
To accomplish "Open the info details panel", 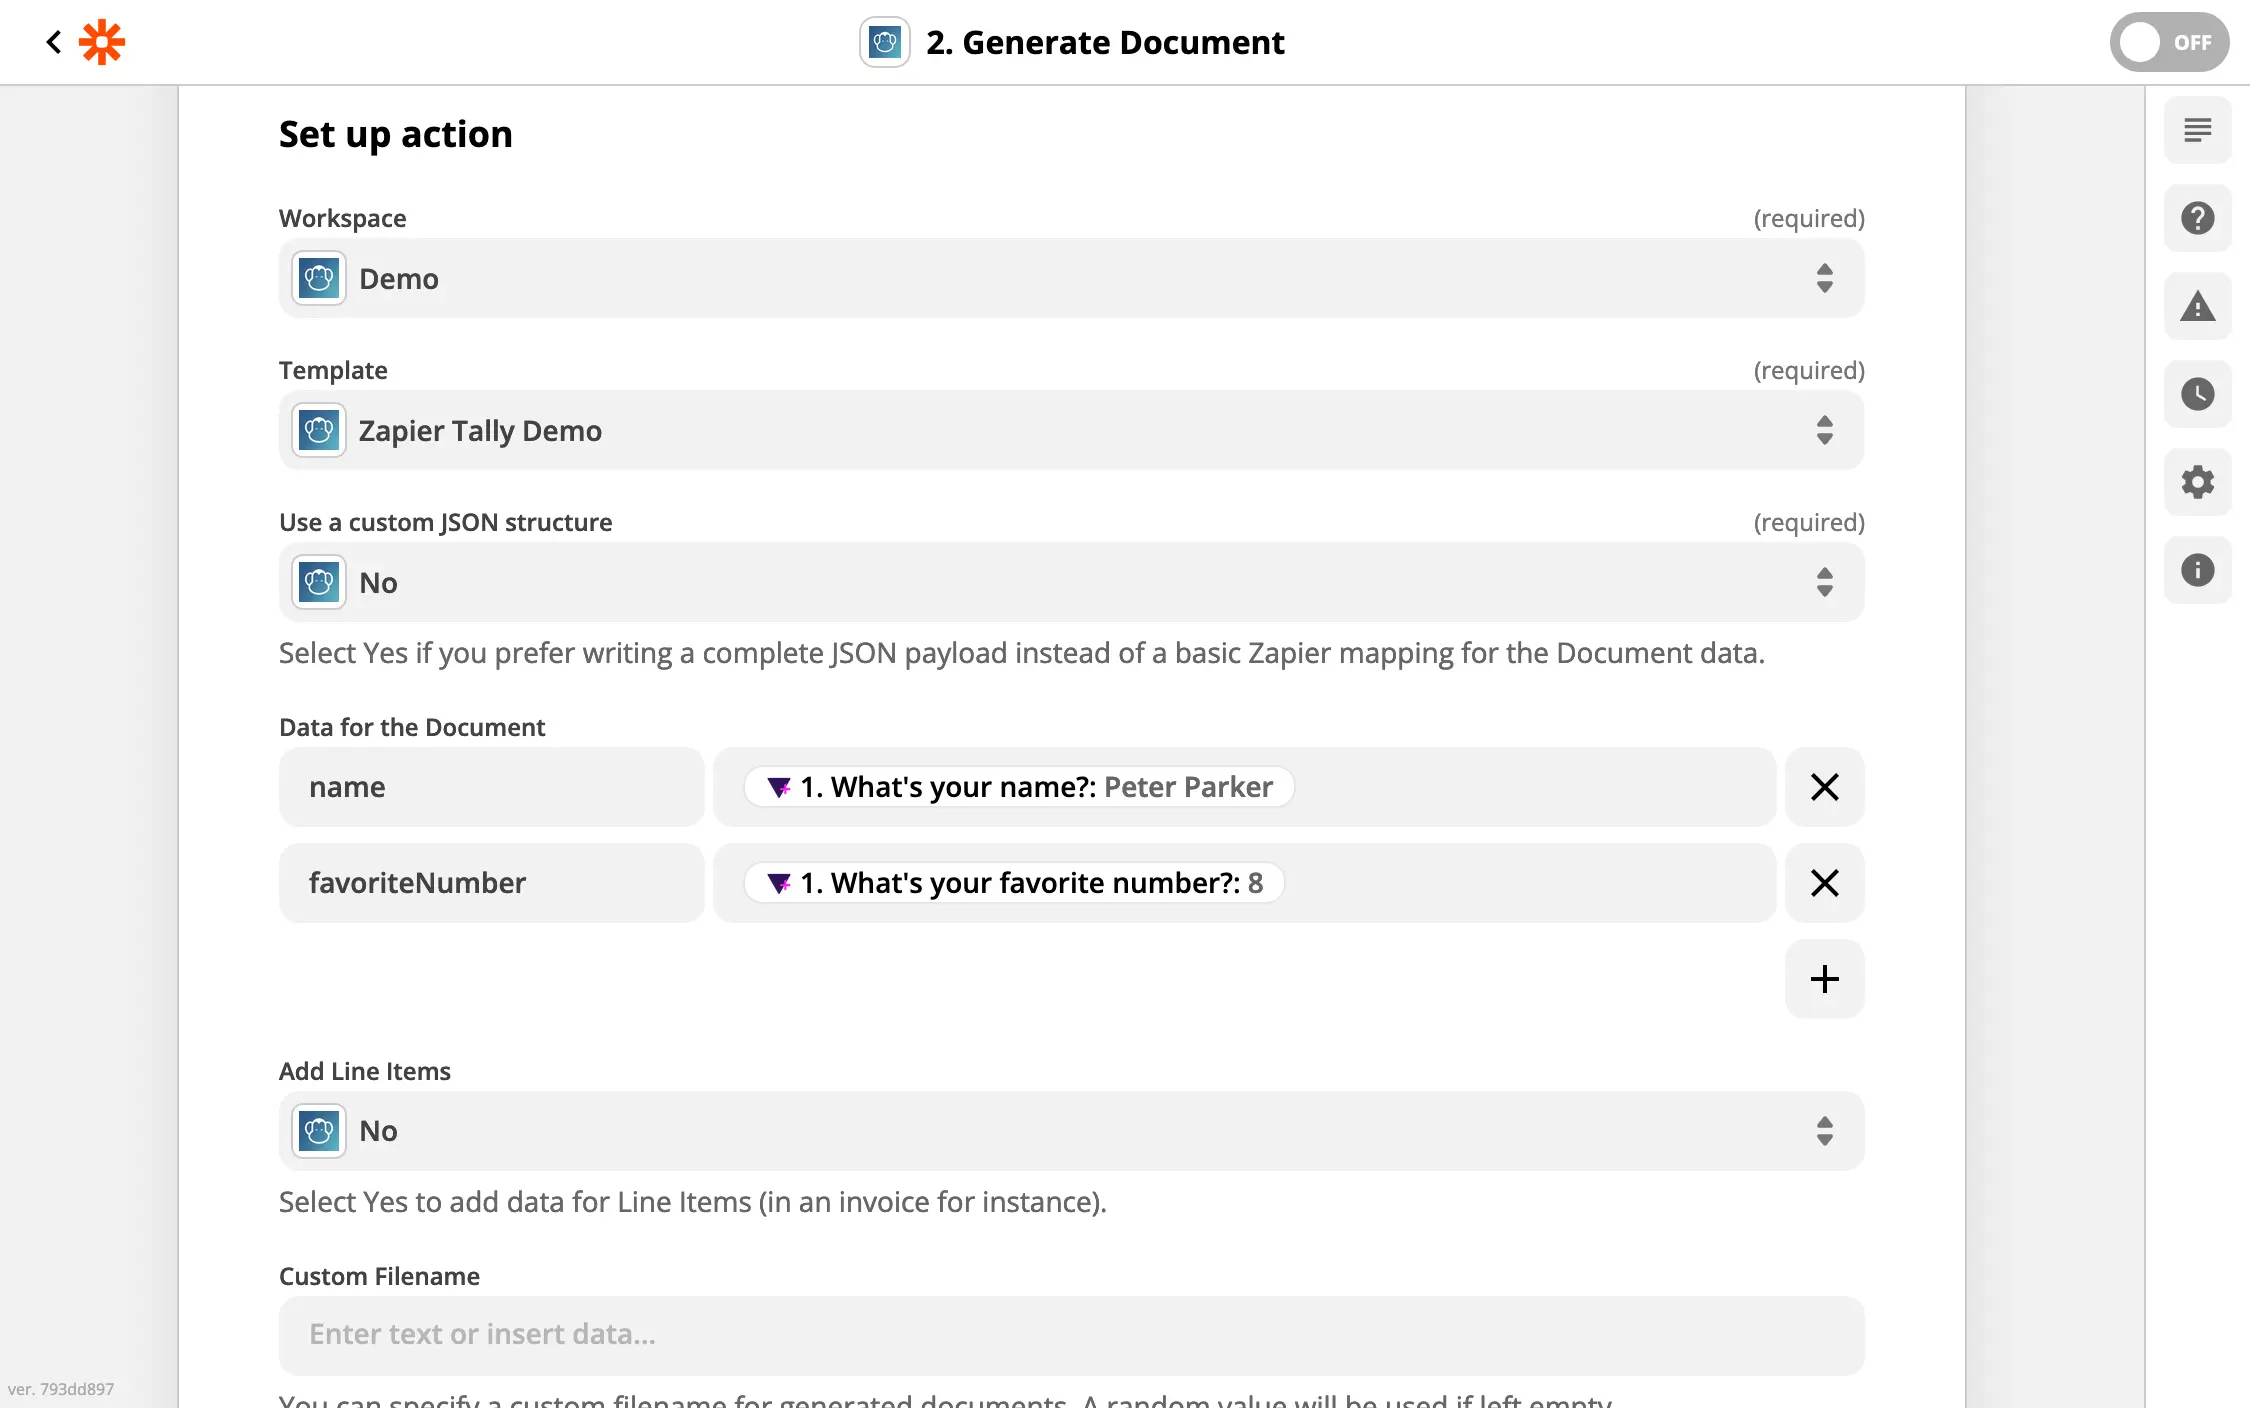I will tap(2197, 570).
